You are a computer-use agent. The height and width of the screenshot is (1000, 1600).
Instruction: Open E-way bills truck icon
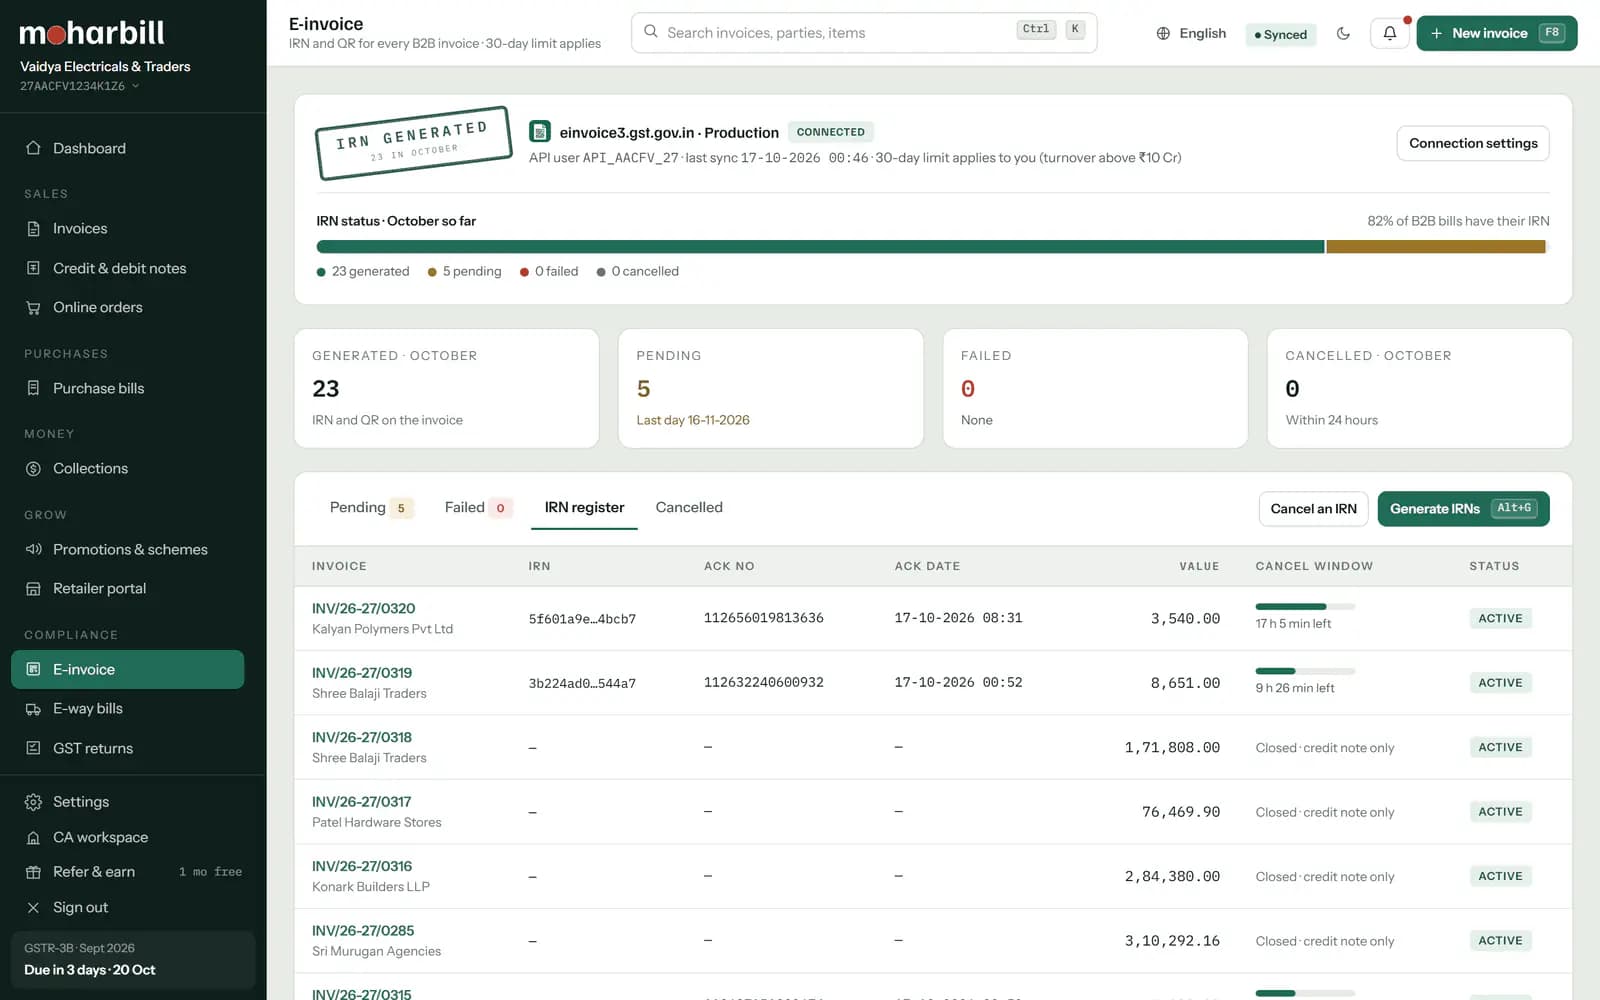coord(33,709)
